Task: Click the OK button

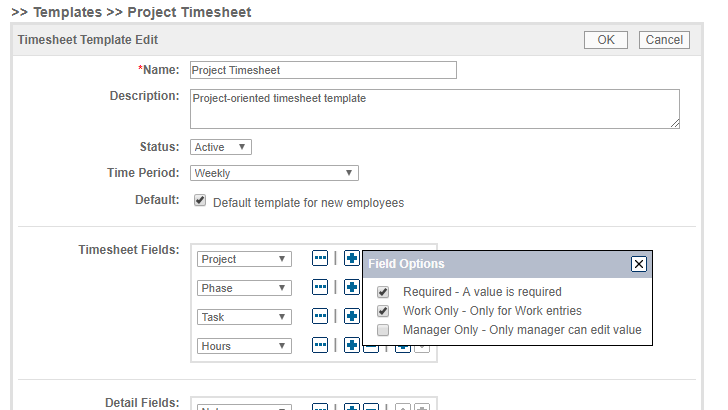Action: (605, 40)
